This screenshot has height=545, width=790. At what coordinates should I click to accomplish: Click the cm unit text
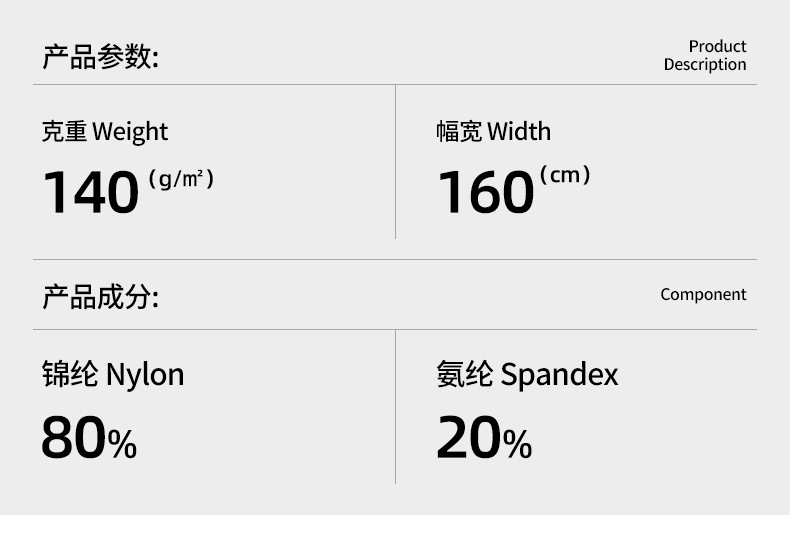click(x=565, y=176)
